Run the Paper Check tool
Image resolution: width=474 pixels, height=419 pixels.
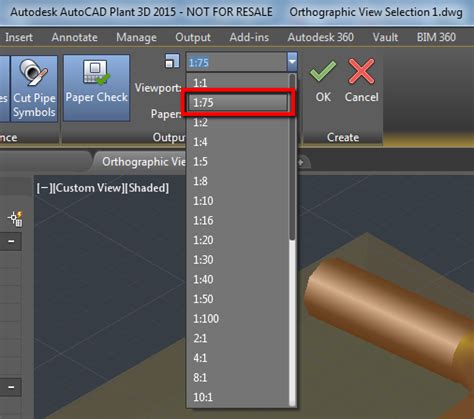pyautogui.click(x=96, y=88)
